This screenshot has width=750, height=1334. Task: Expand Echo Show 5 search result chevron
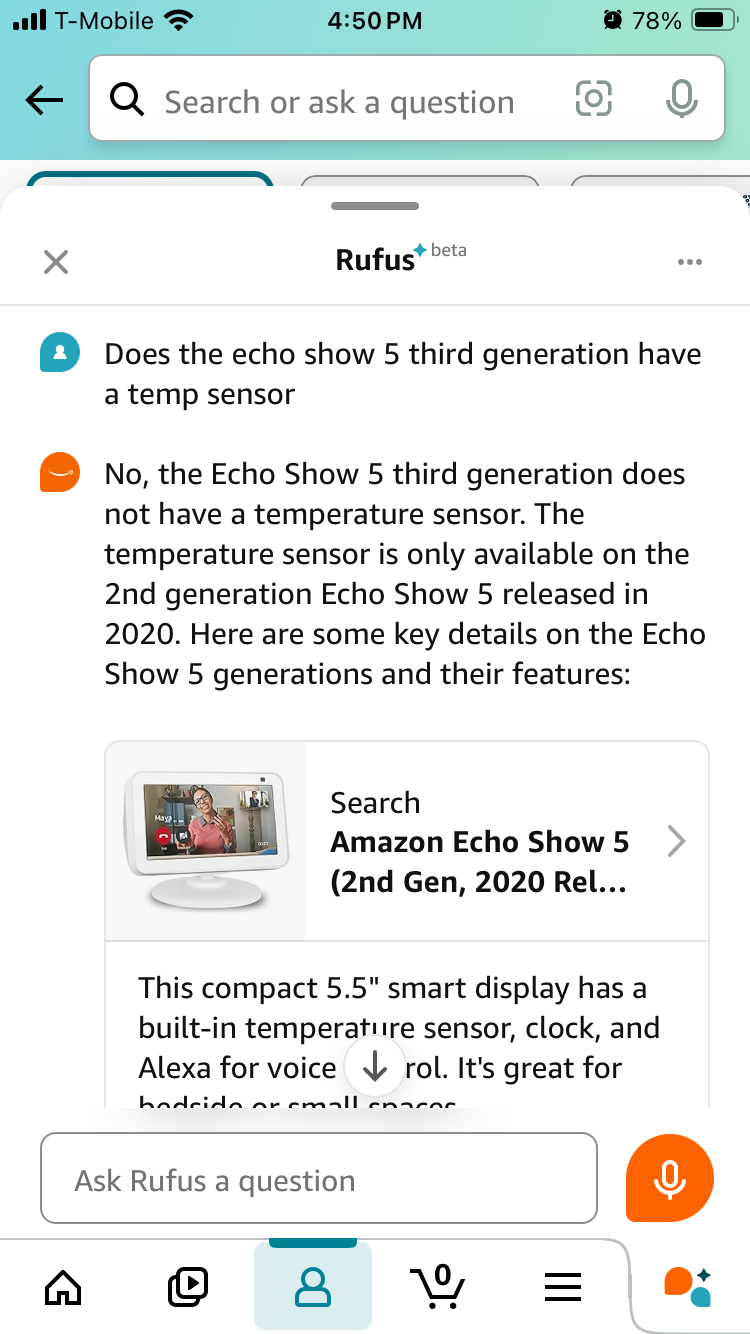[676, 842]
